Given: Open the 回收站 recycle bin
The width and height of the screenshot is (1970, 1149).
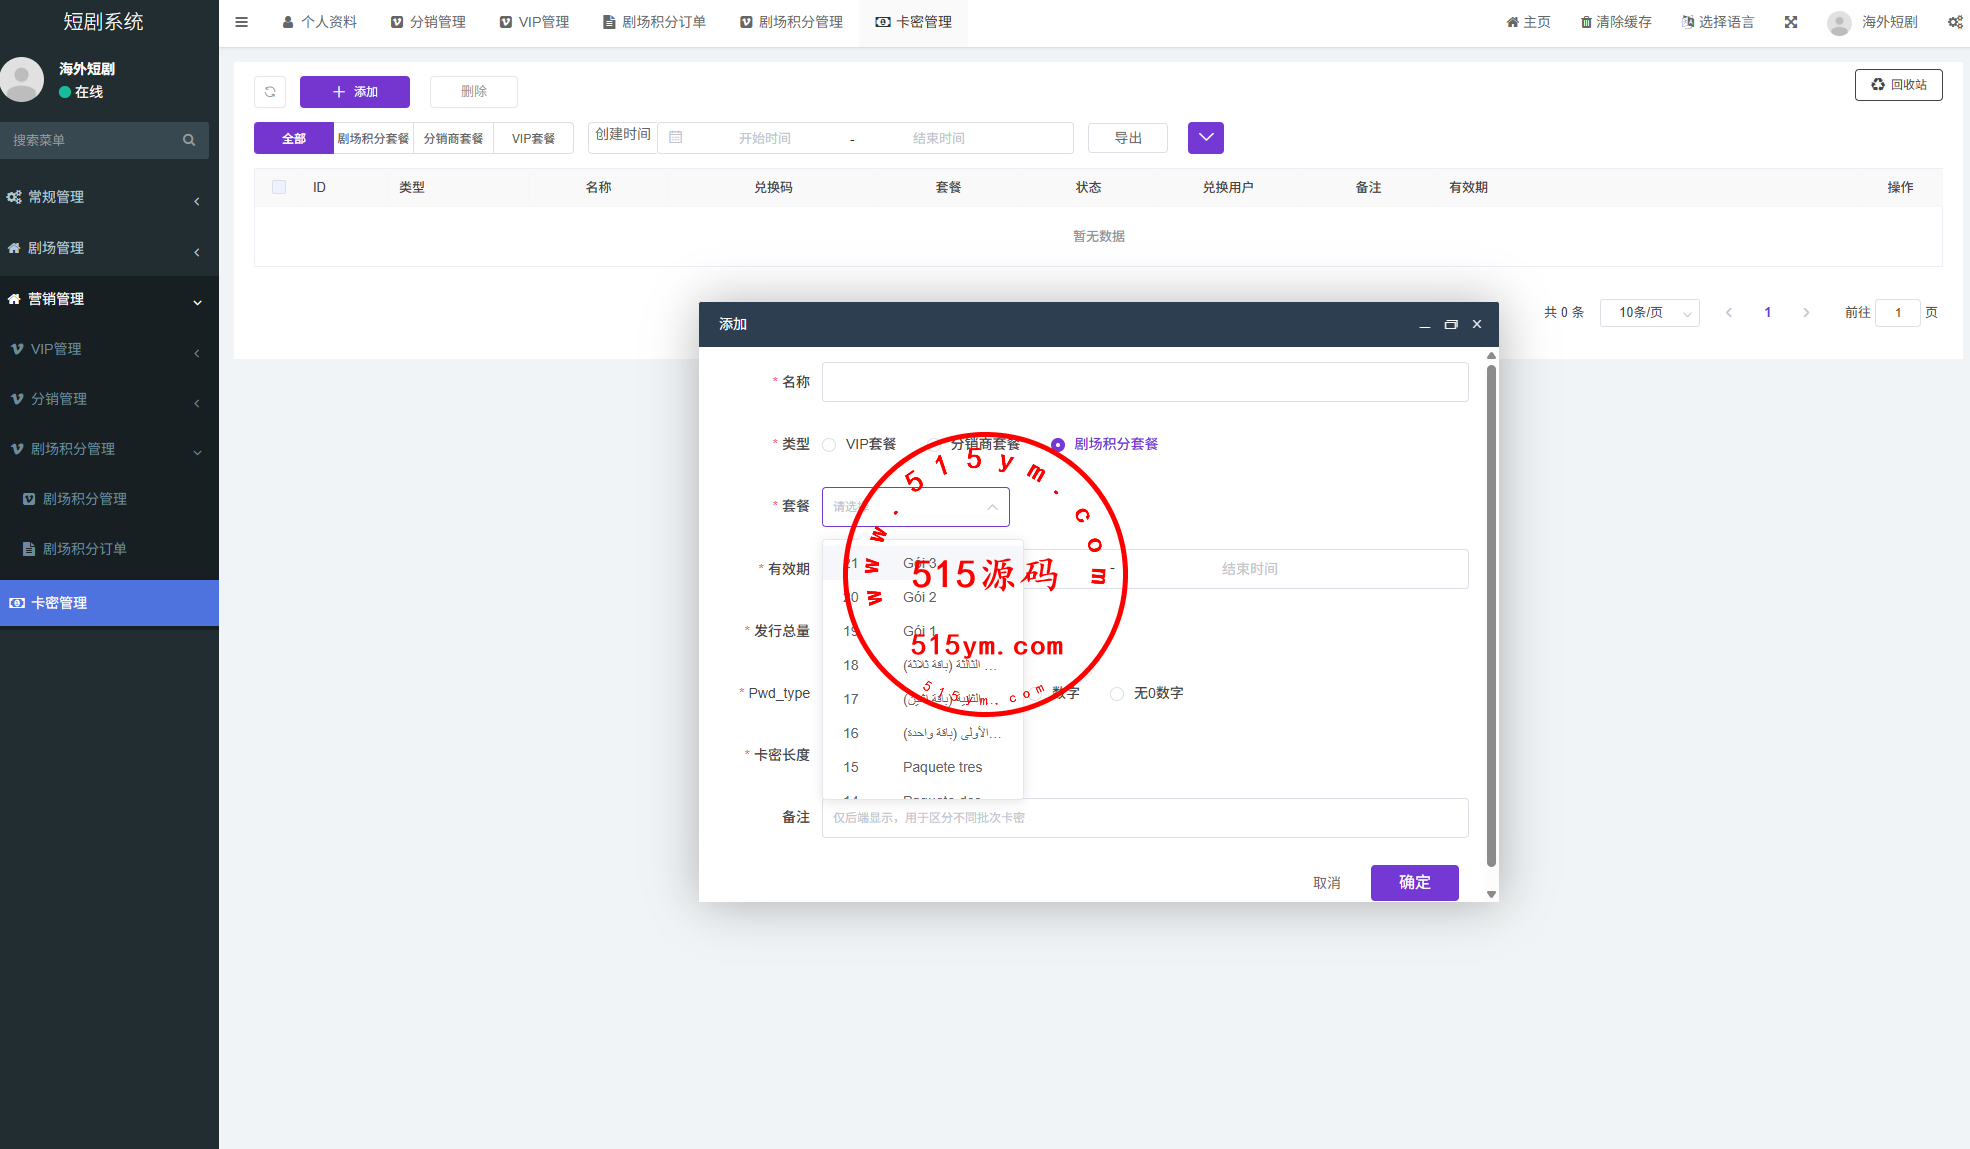Looking at the screenshot, I should coord(1898,85).
